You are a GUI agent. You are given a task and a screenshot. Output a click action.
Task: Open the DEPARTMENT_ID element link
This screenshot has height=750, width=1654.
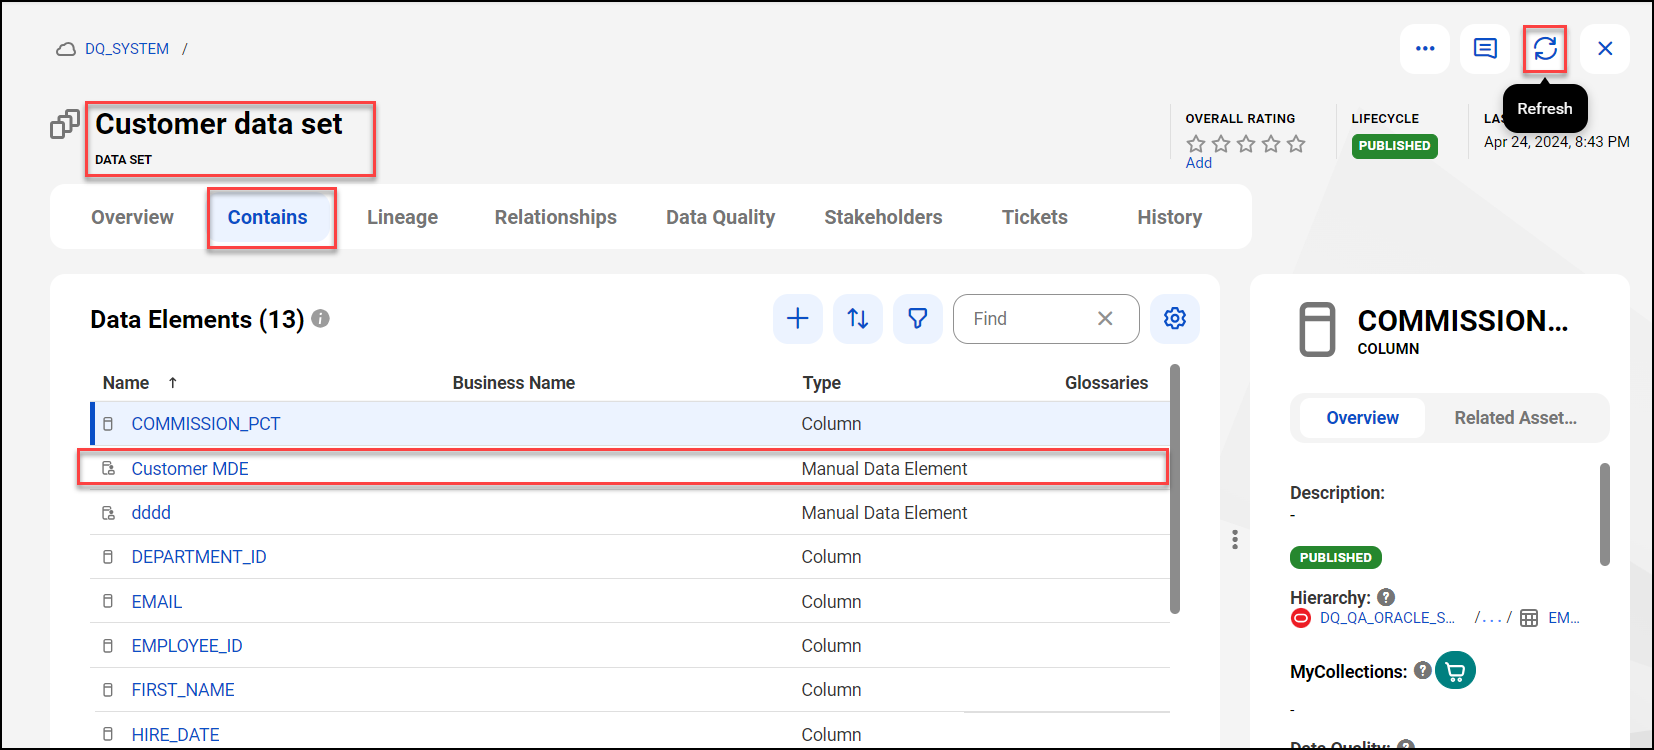(199, 557)
